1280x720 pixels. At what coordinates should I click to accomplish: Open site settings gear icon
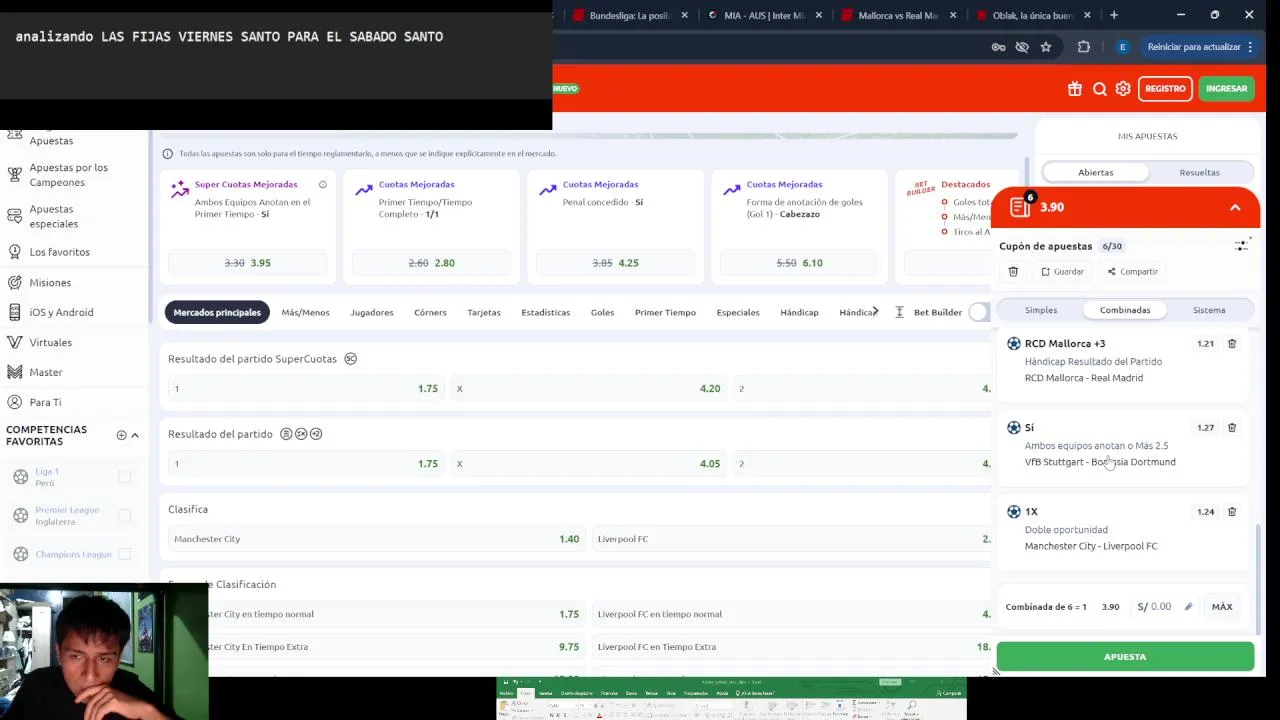1123,89
